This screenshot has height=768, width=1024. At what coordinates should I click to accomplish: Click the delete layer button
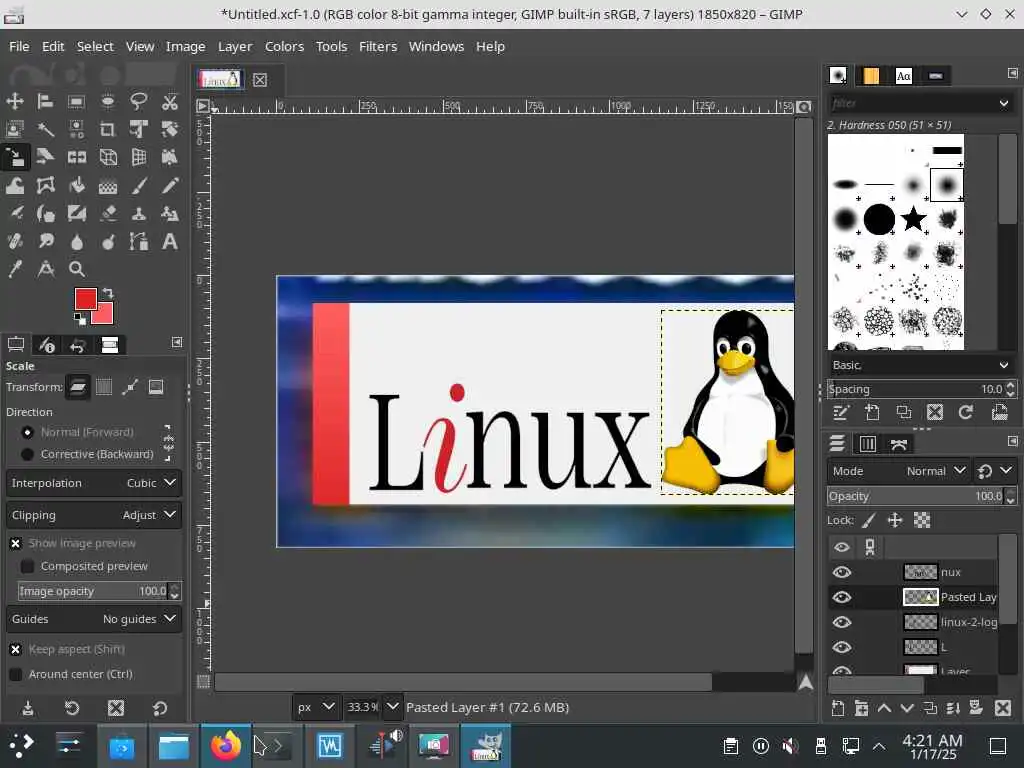(x=1003, y=708)
